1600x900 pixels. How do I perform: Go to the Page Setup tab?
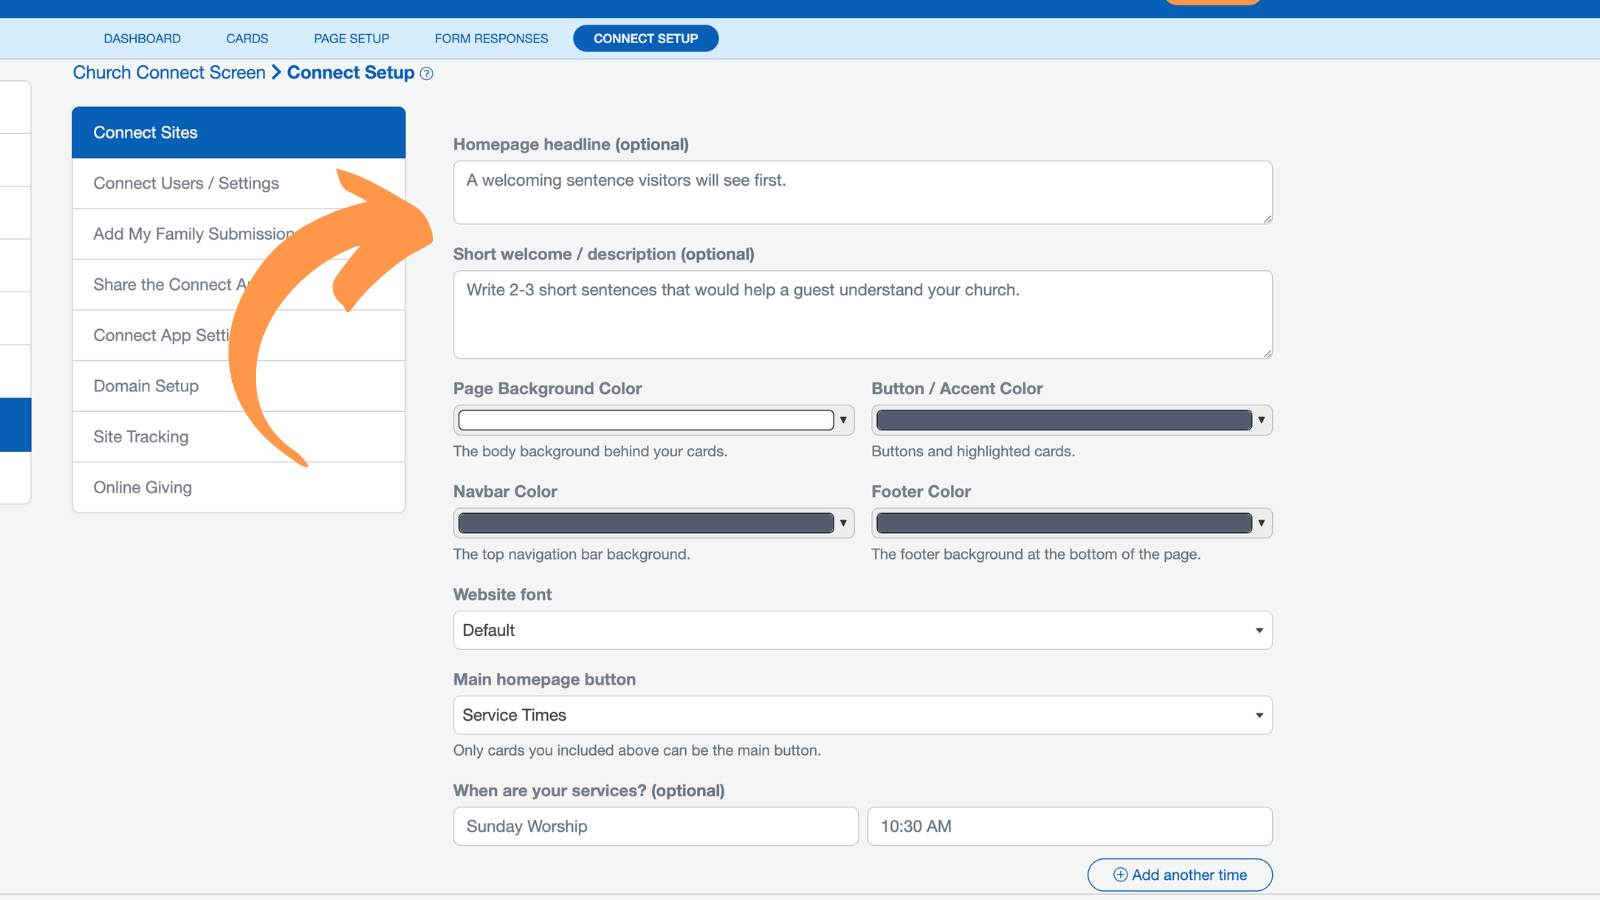[x=351, y=39]
